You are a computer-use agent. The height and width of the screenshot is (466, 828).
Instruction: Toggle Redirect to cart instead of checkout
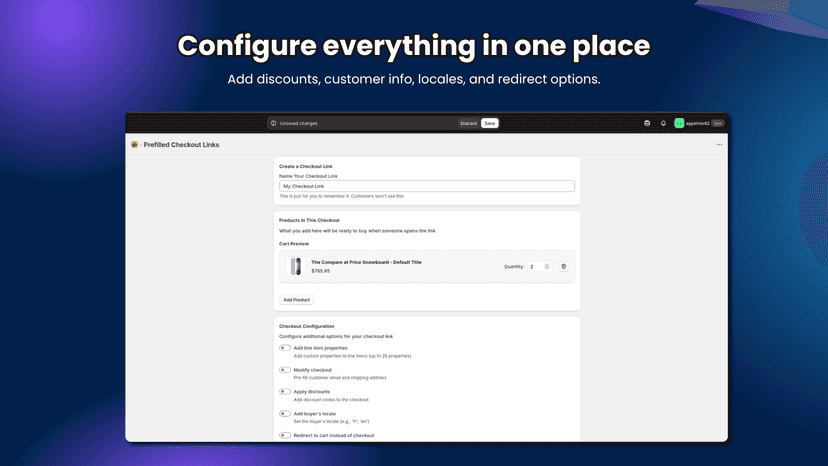(x=285, y=435)
